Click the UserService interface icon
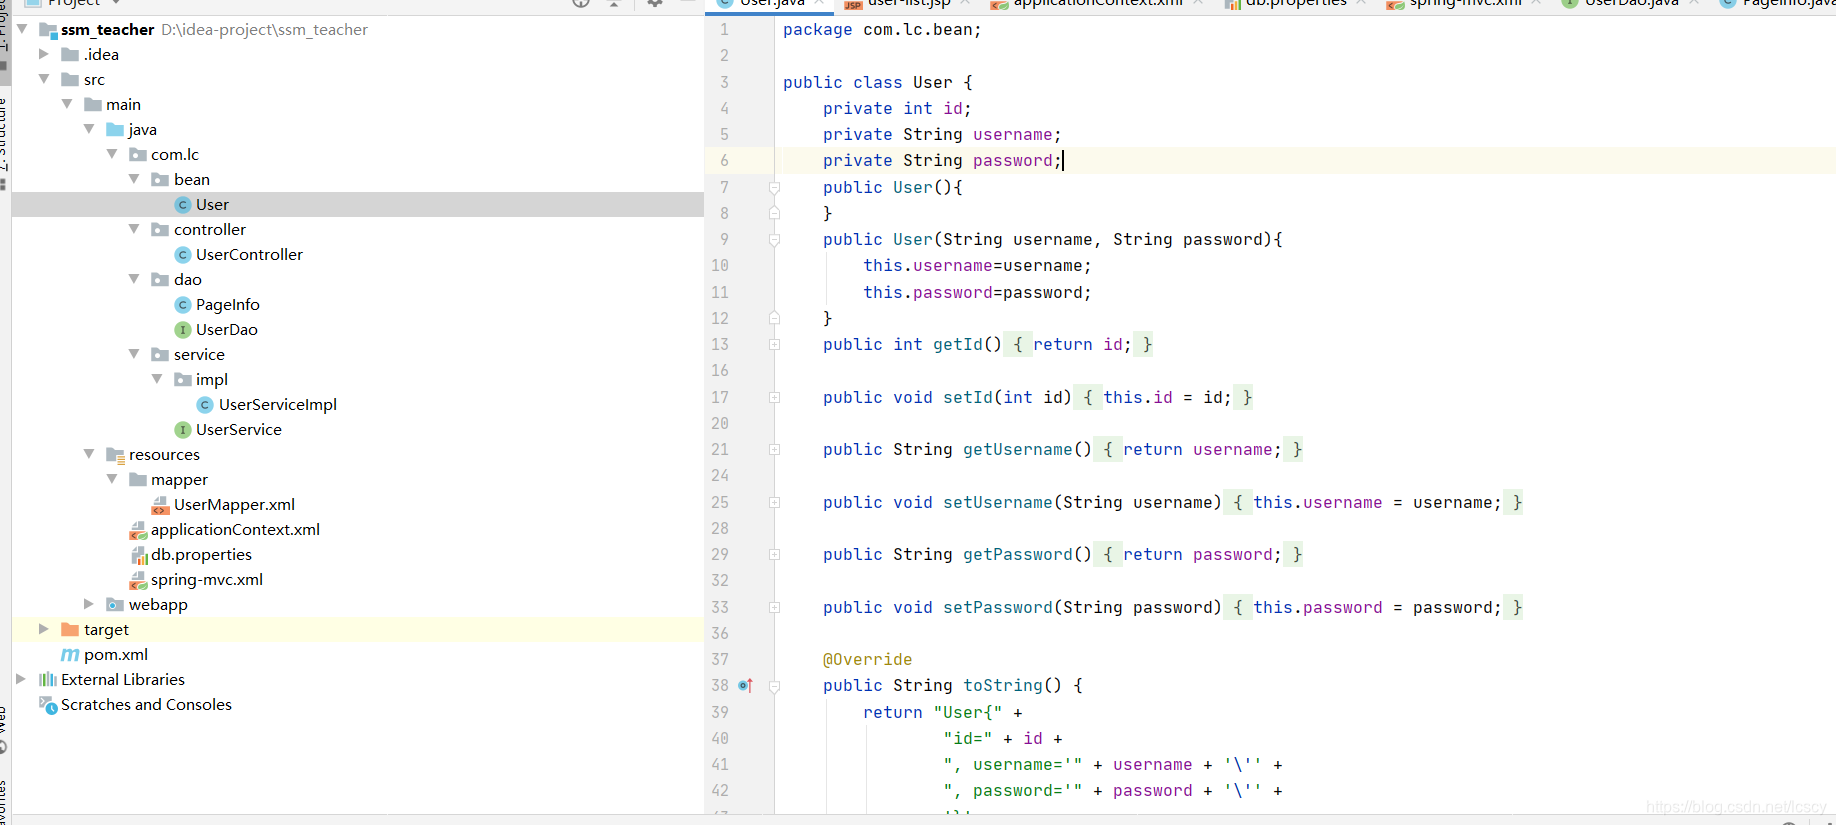The width and height of the screenshot is (1836, 825). (183, 430)
